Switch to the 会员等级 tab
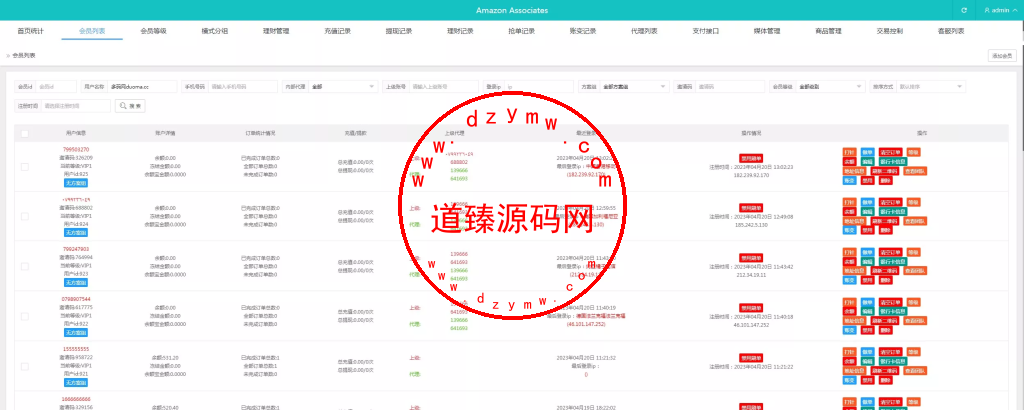The width and height of the screenshot is (1024, 410). (x=153, y=31)
